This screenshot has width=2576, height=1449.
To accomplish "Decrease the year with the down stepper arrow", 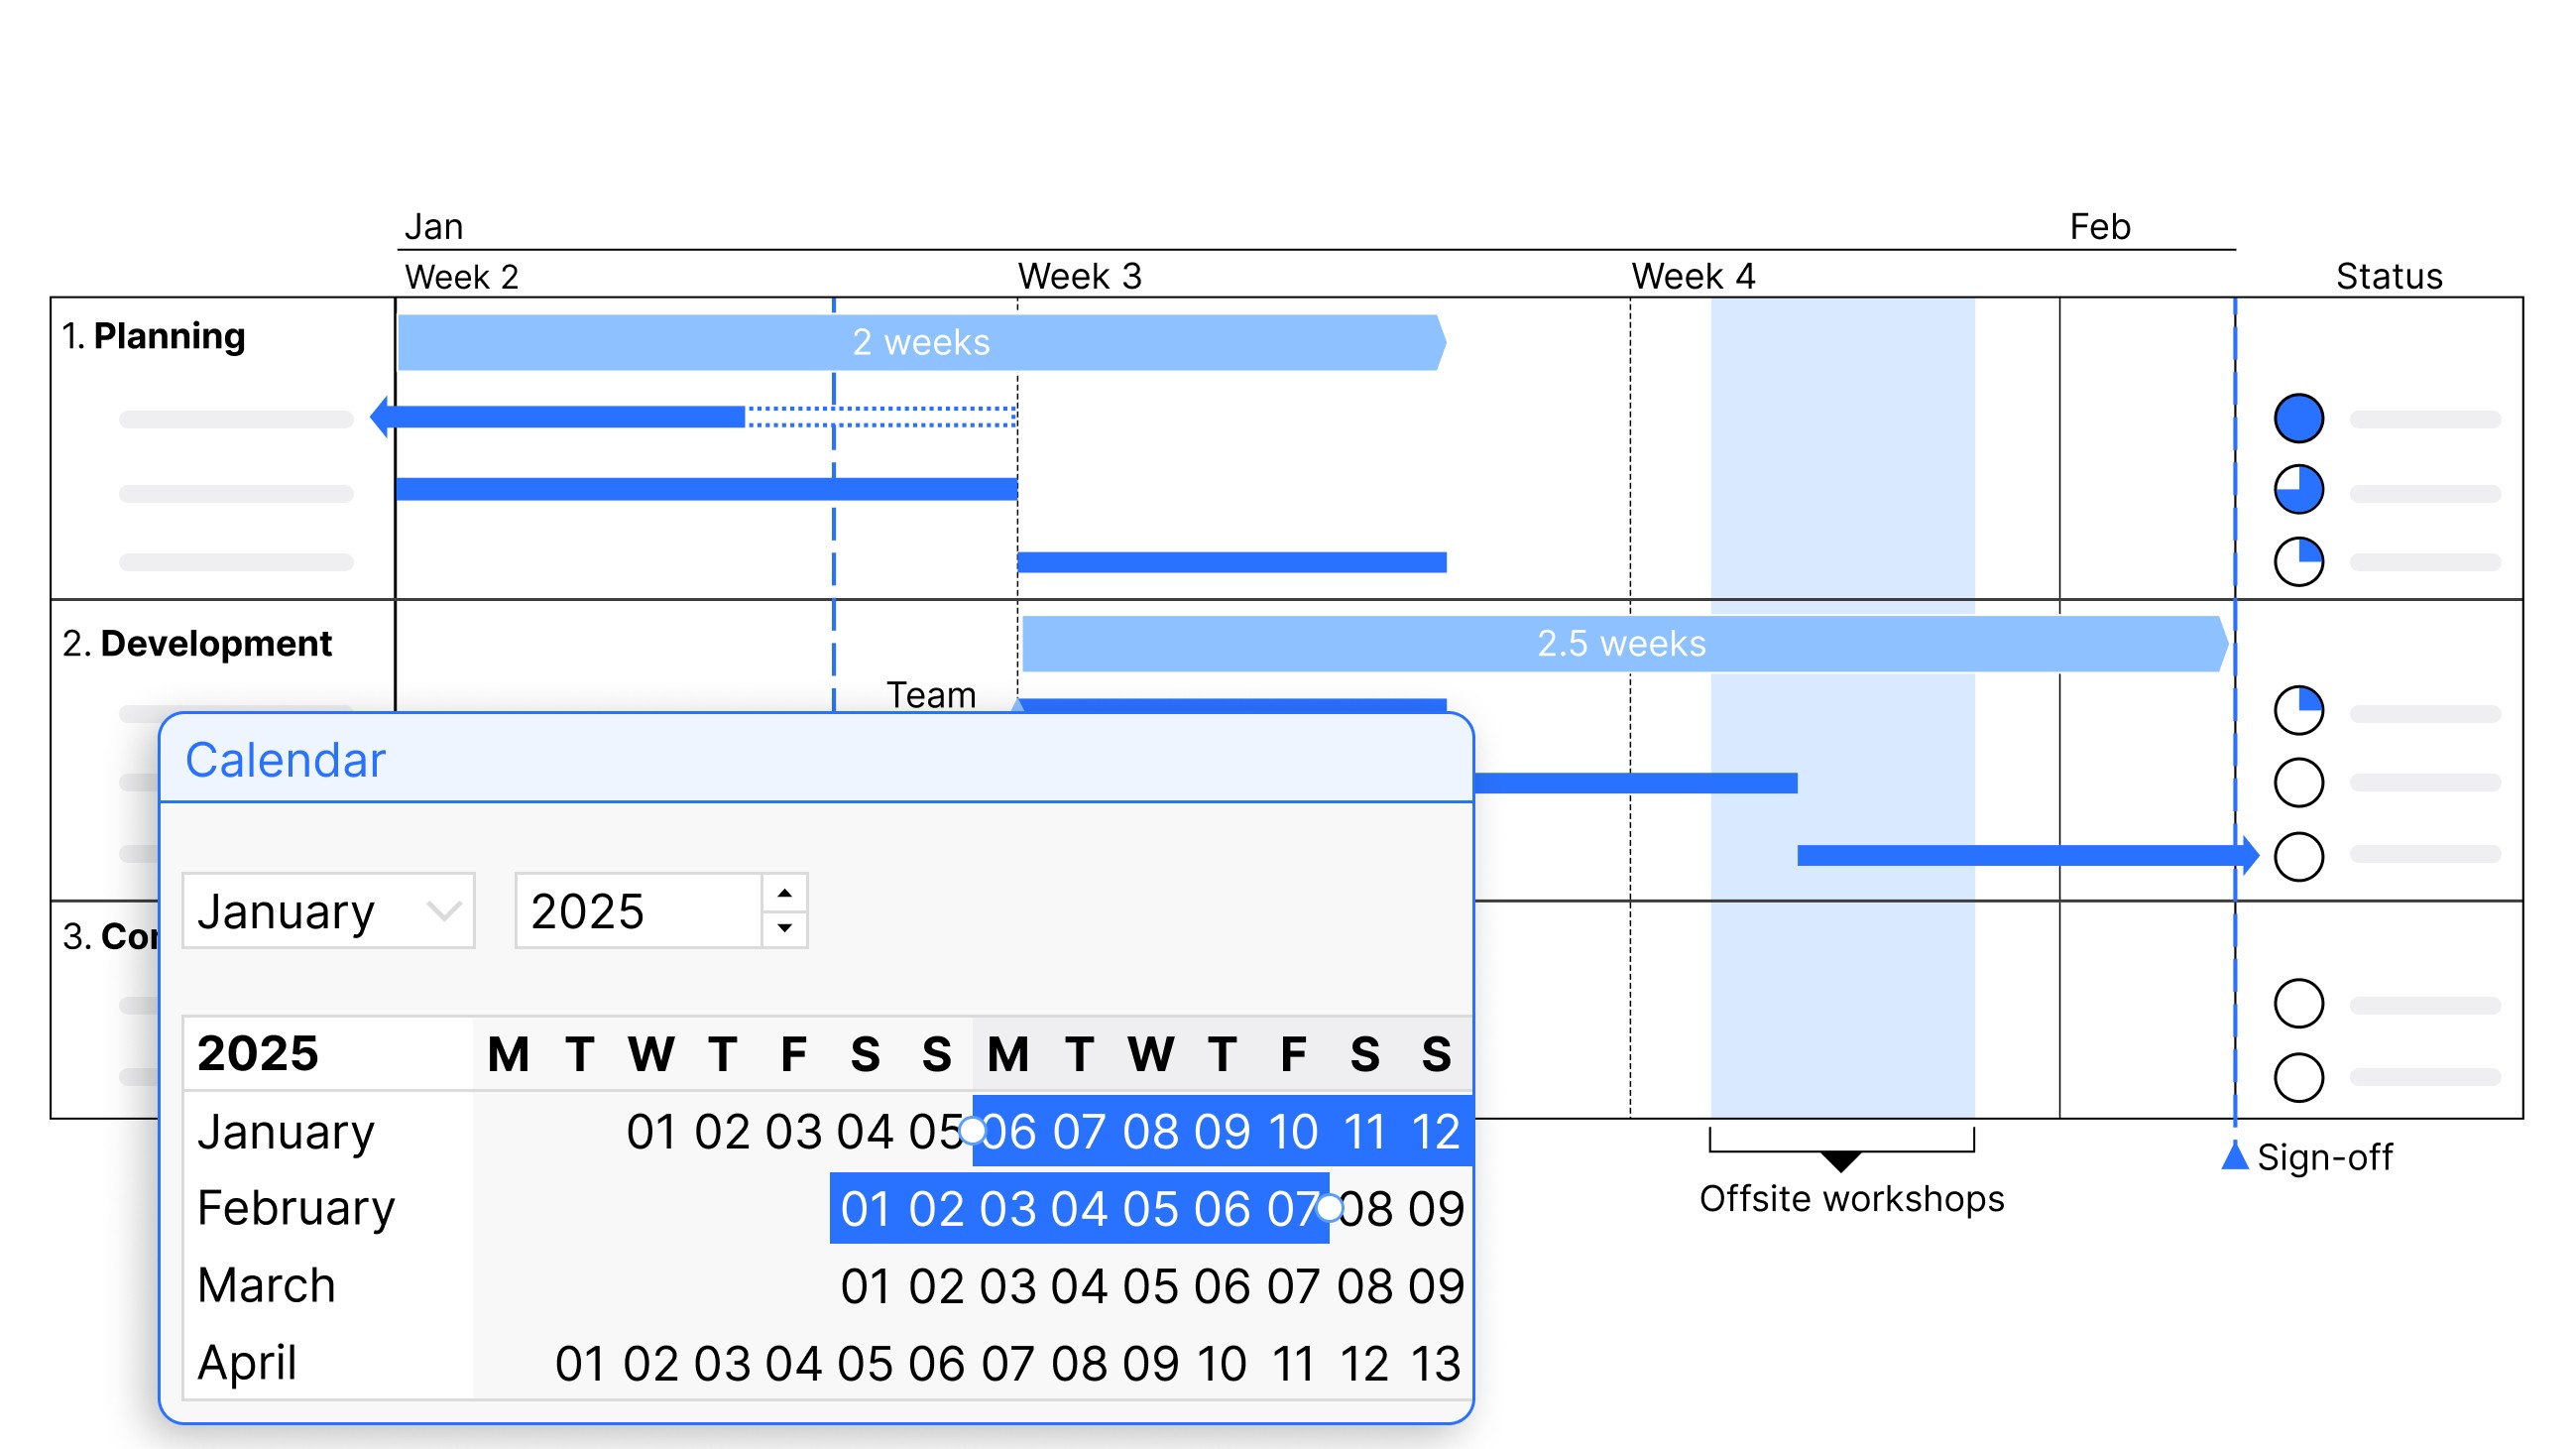I will [785, 928].
